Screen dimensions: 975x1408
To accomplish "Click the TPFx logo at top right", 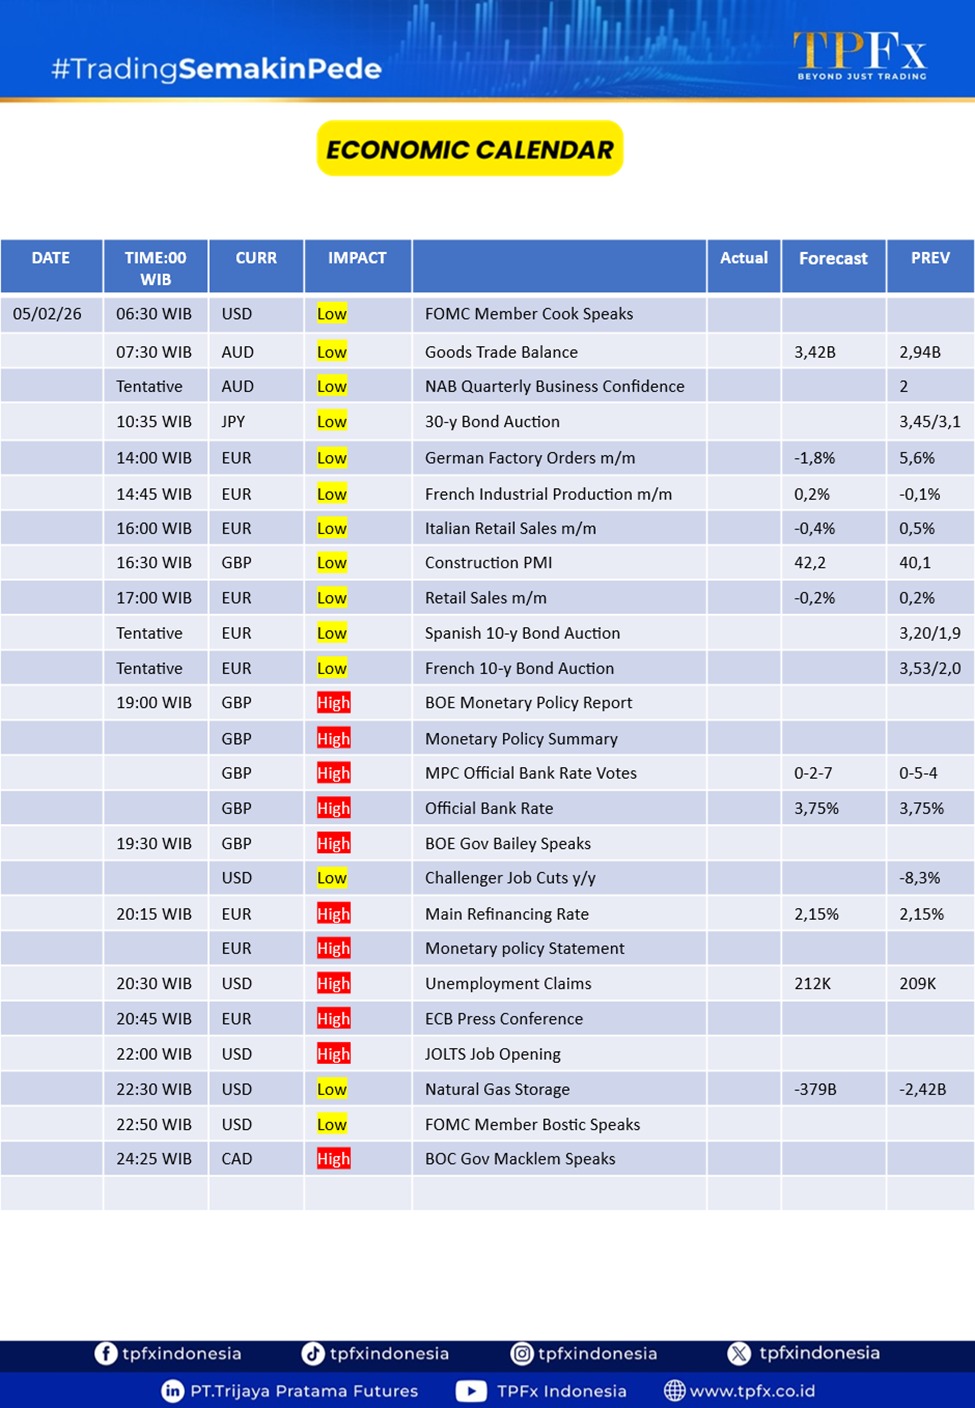I will click(x=860, y=54).
